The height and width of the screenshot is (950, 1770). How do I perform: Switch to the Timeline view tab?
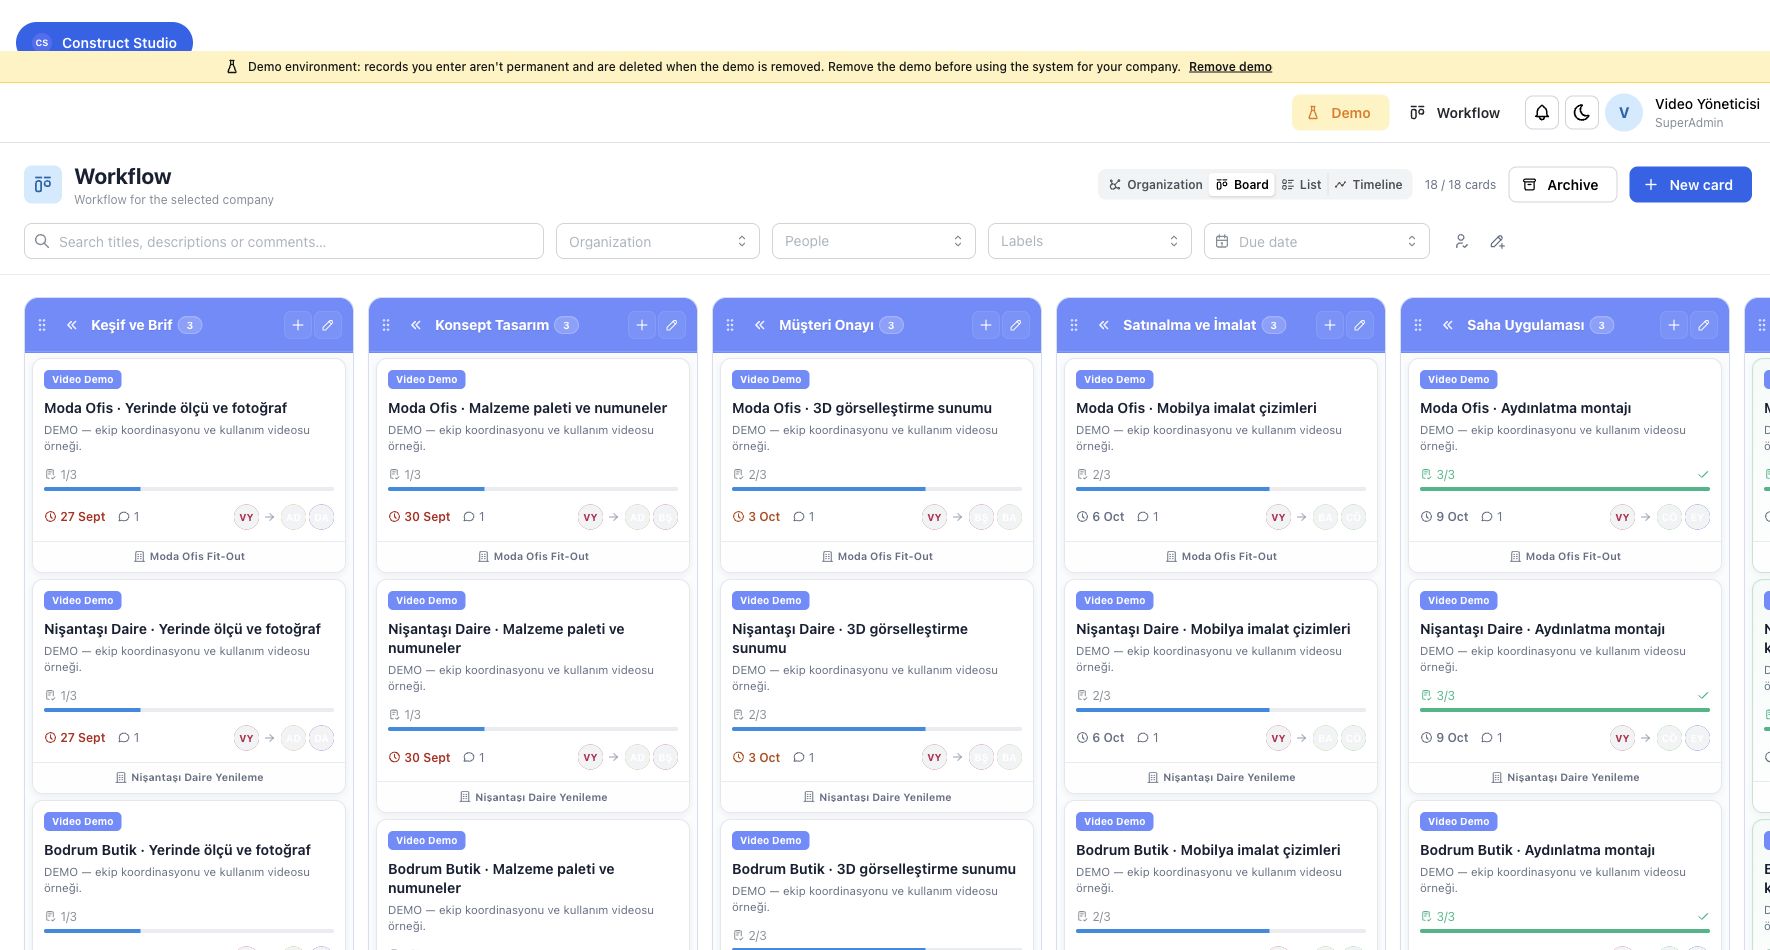pyautogui.click(x=1368, y=184)
